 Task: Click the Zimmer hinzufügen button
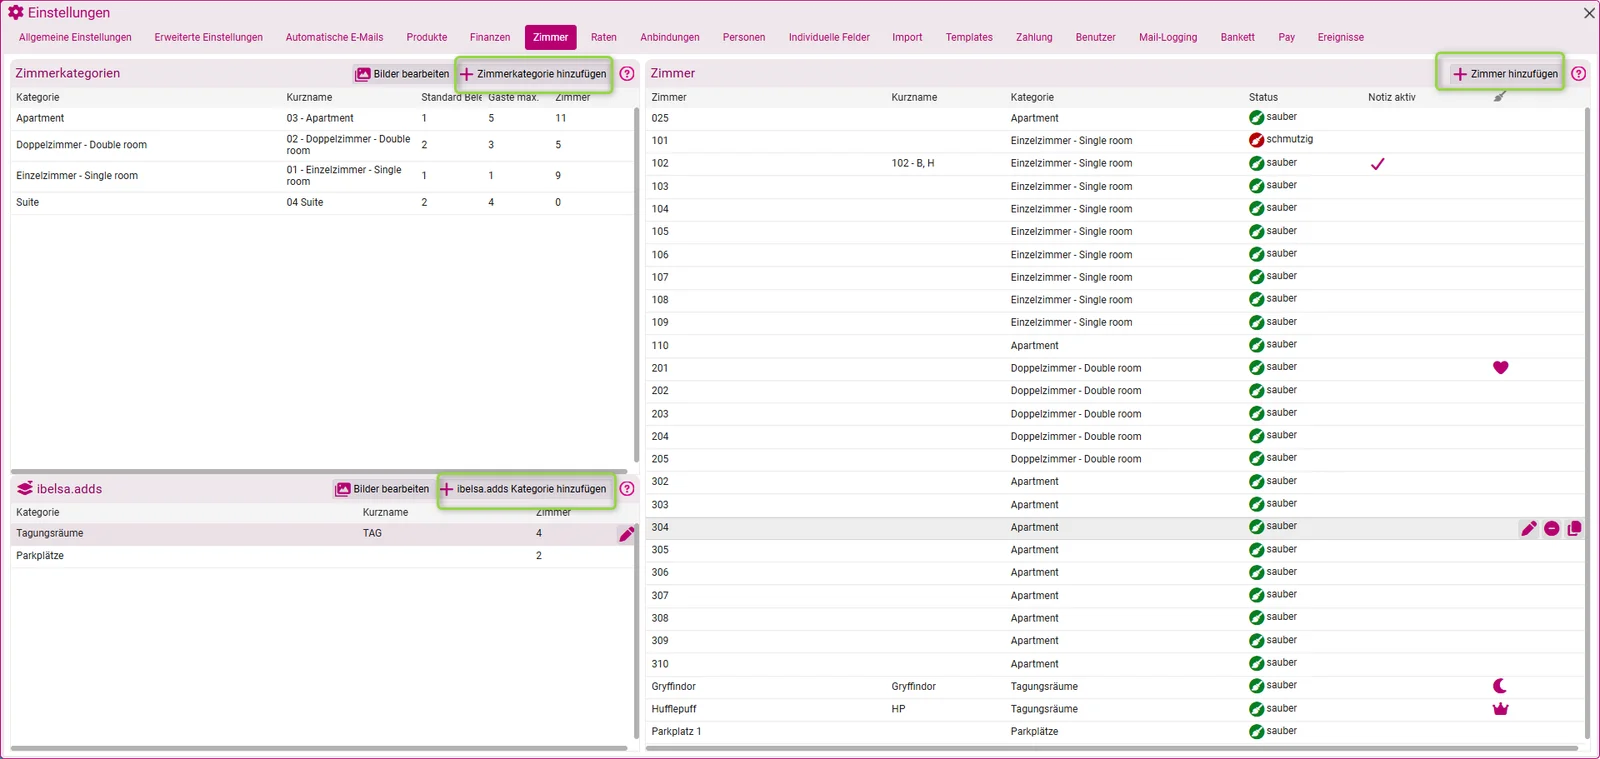pyautogui.click(x=1505, y=74)
